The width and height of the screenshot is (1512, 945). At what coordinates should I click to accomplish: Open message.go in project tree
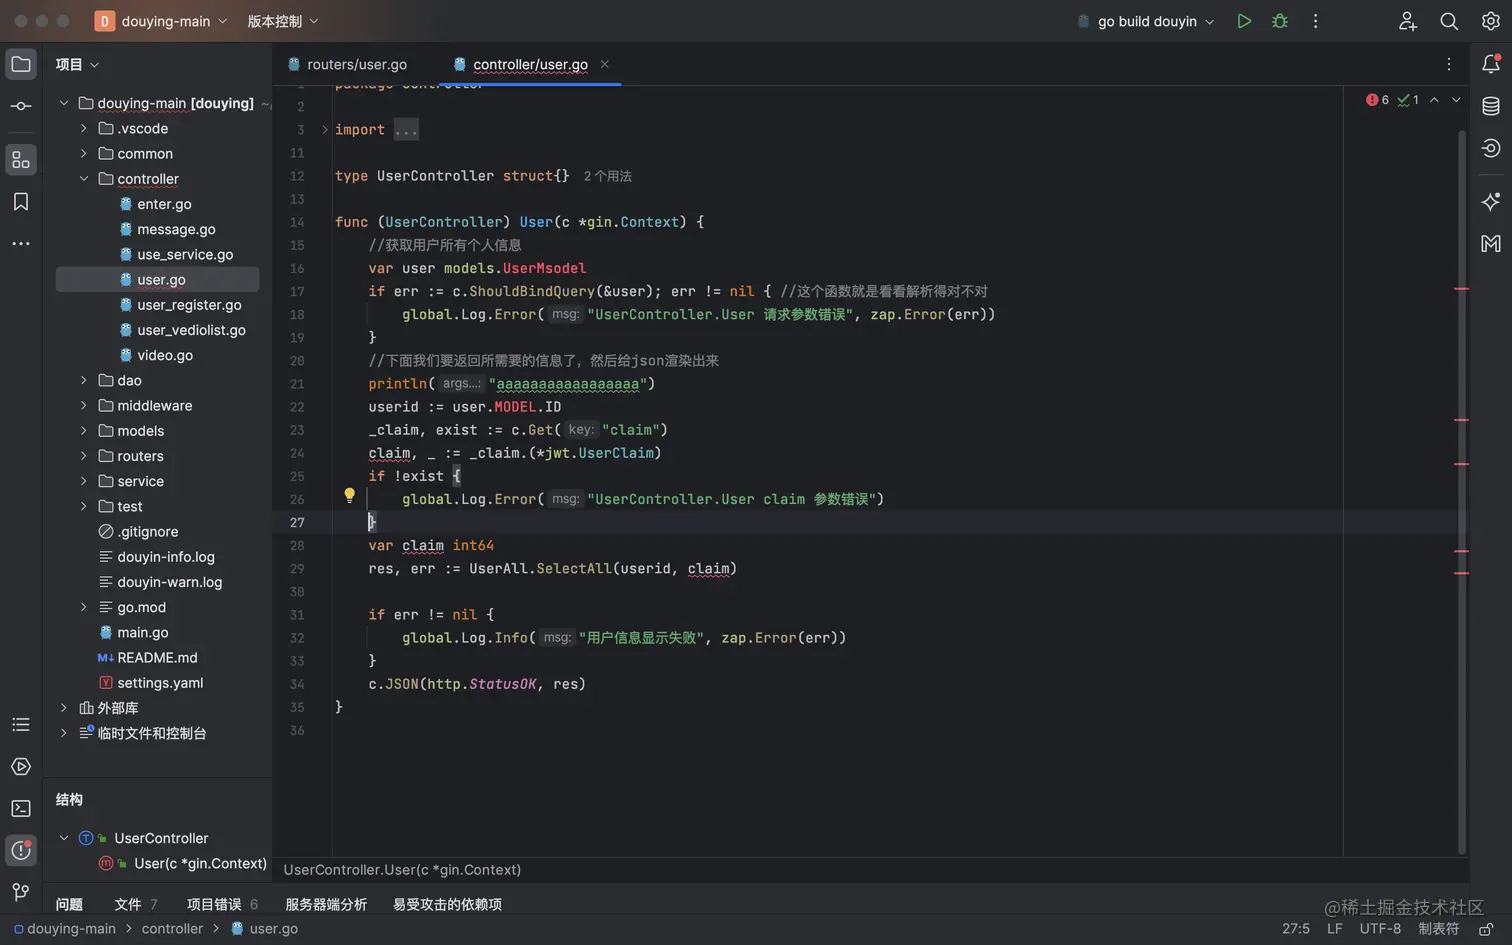[176, 229]
